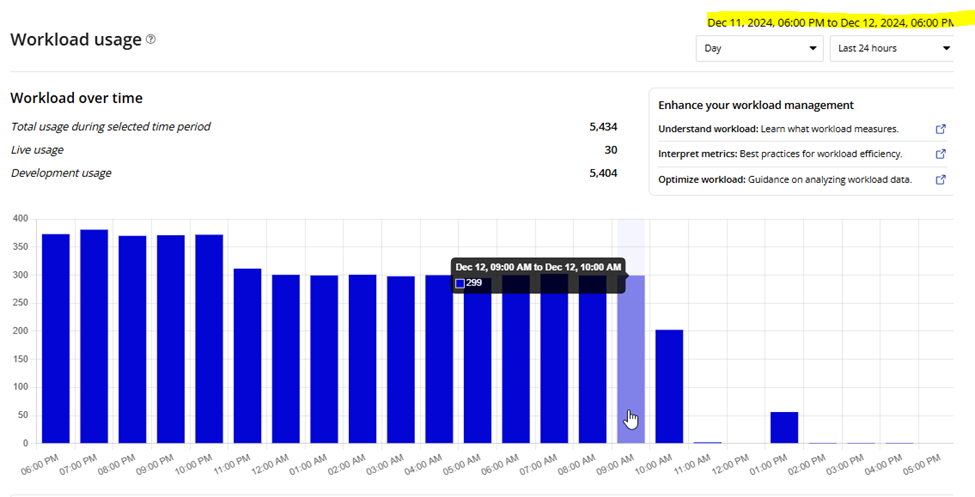Image resolution: width=975 pixels, height=497 pixels.
Task: Click the 07:00 PM bar in chart
Action: click(94, 337)
